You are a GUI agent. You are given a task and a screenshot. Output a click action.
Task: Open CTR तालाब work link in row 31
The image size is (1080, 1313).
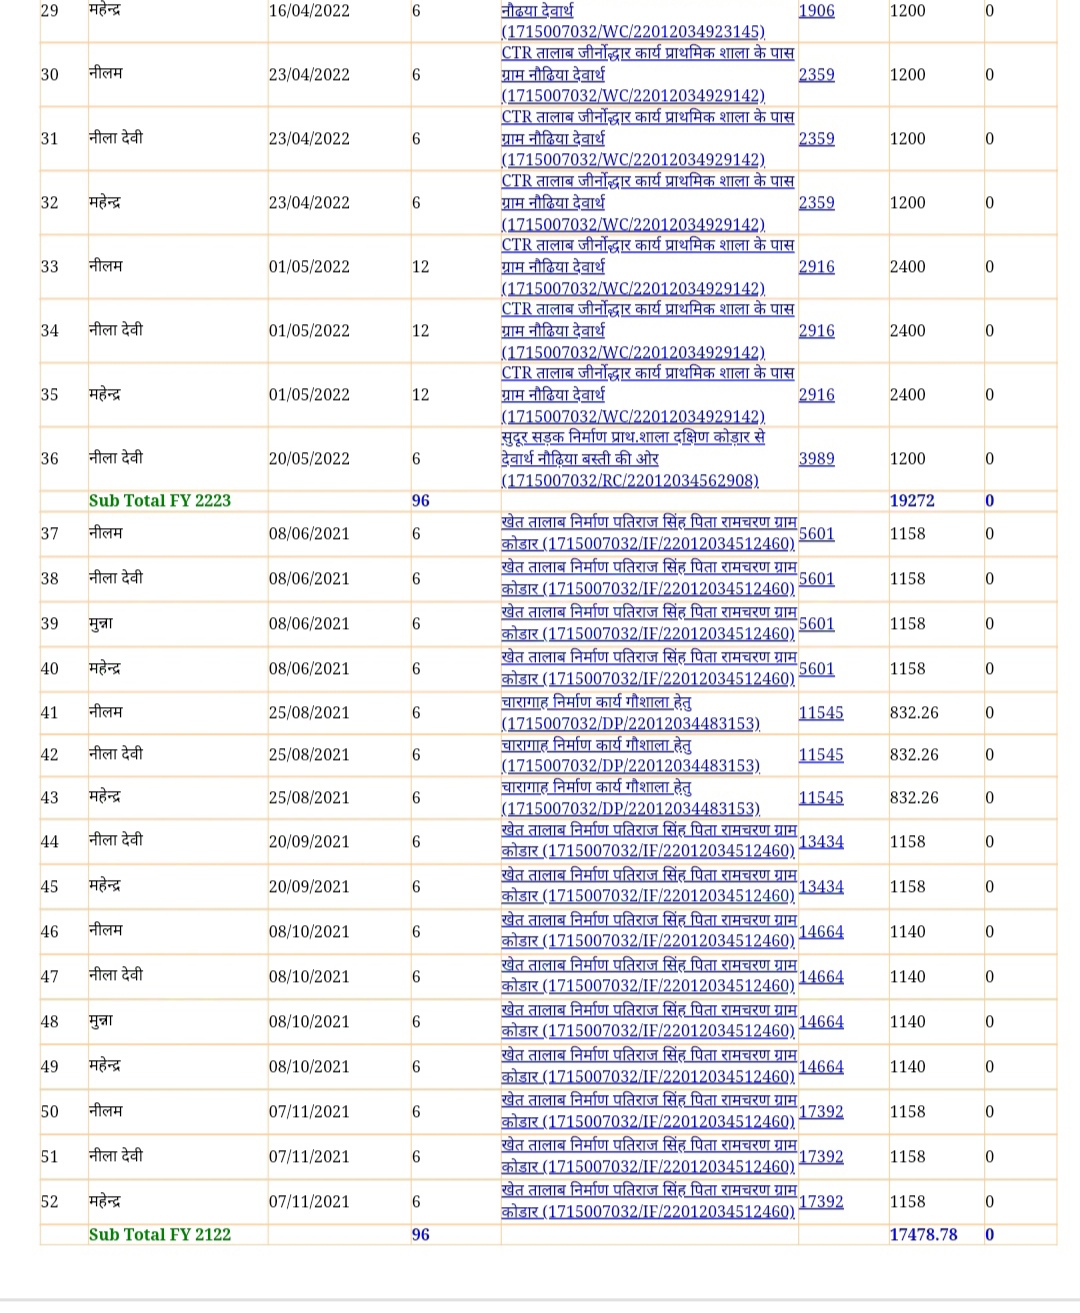click(x=647, y=138)
